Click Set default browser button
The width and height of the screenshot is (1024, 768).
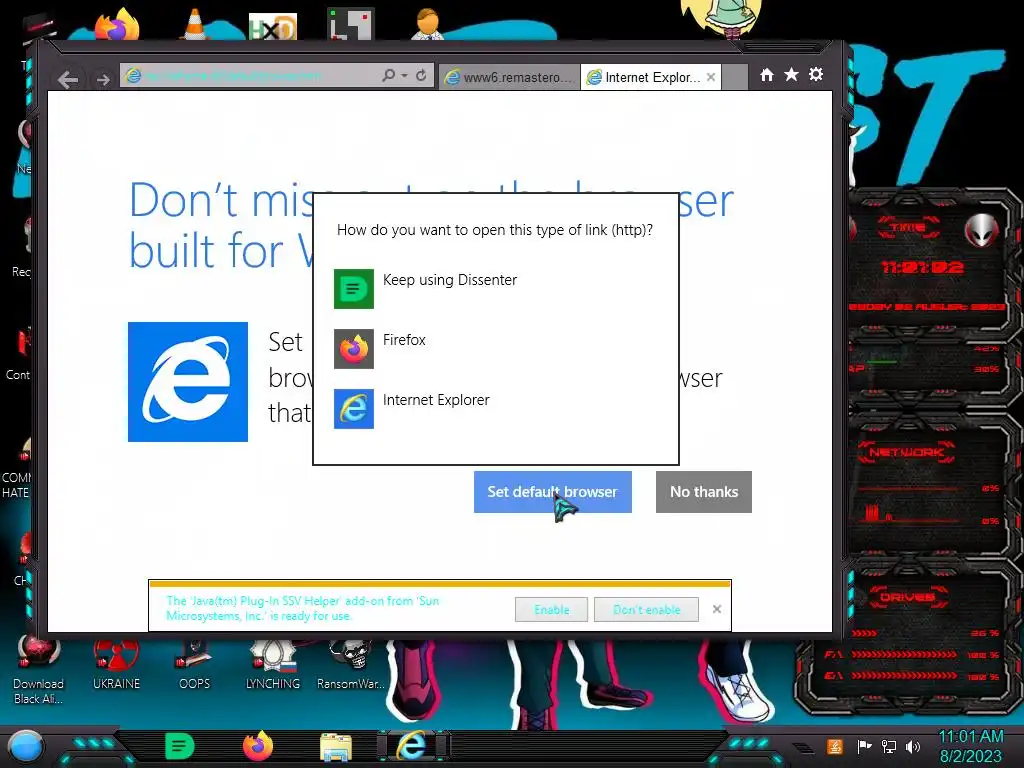[x=552, y=492]
